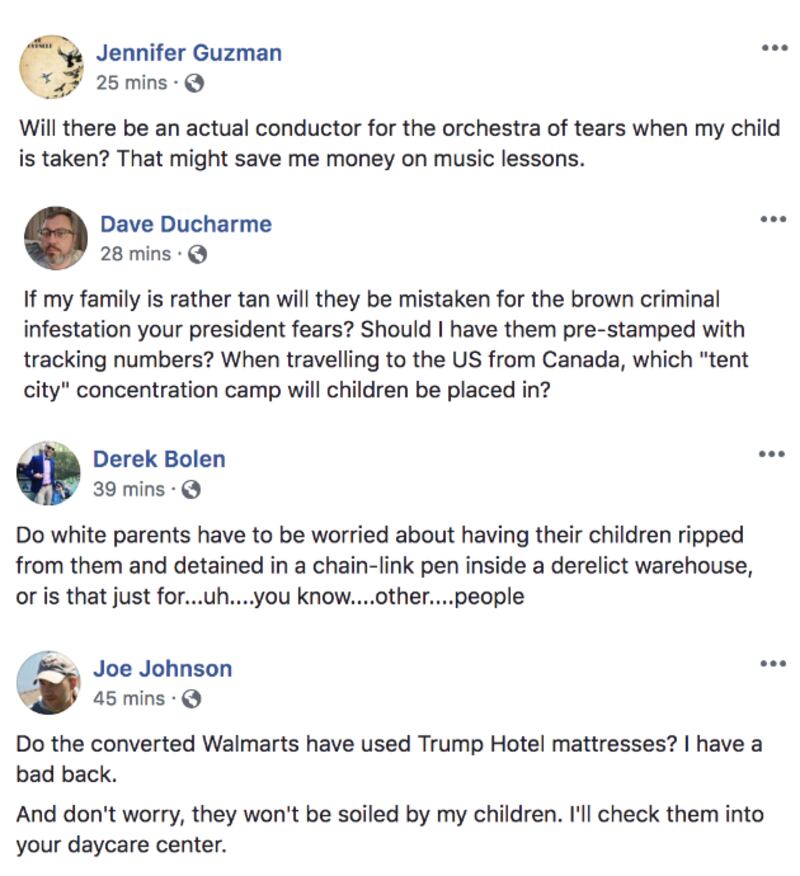The width and height of the screenshot is (800, 876).
Task: Click the globe icon beside Joe Johnson's 45 mins
Action: point(192,699)
